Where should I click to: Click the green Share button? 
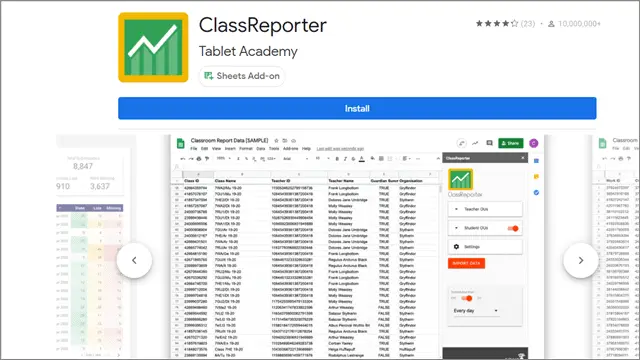click(511, 143)
